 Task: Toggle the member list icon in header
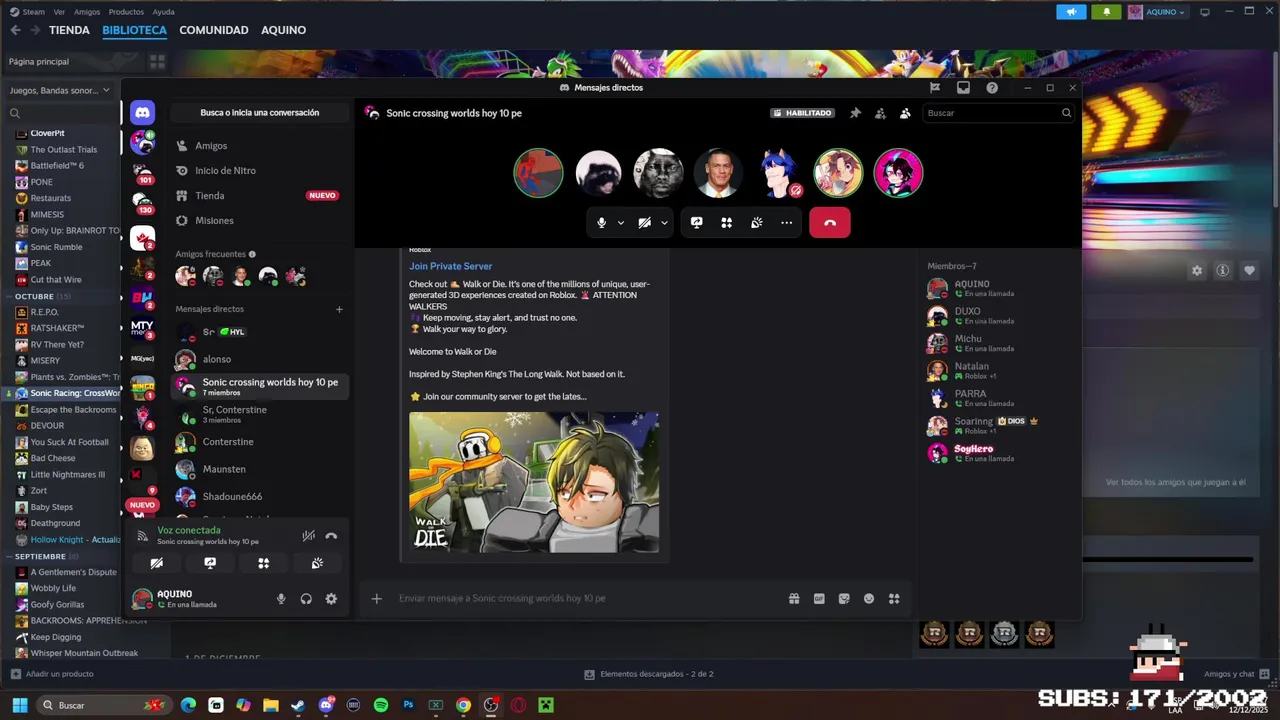click(x=905, y=113)
